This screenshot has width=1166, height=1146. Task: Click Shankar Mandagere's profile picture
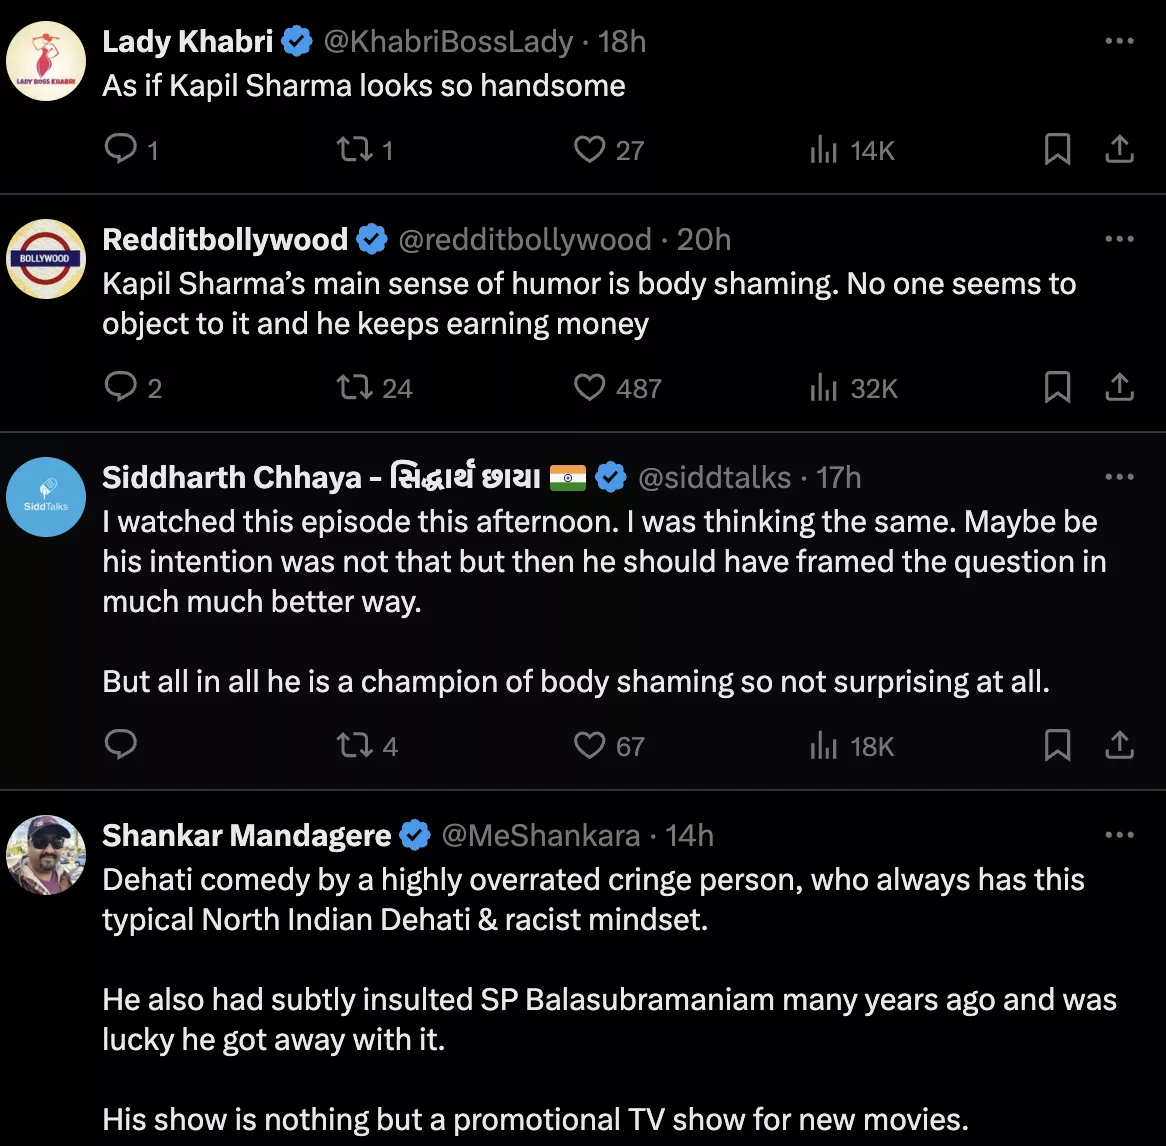(x=46, y=854)
